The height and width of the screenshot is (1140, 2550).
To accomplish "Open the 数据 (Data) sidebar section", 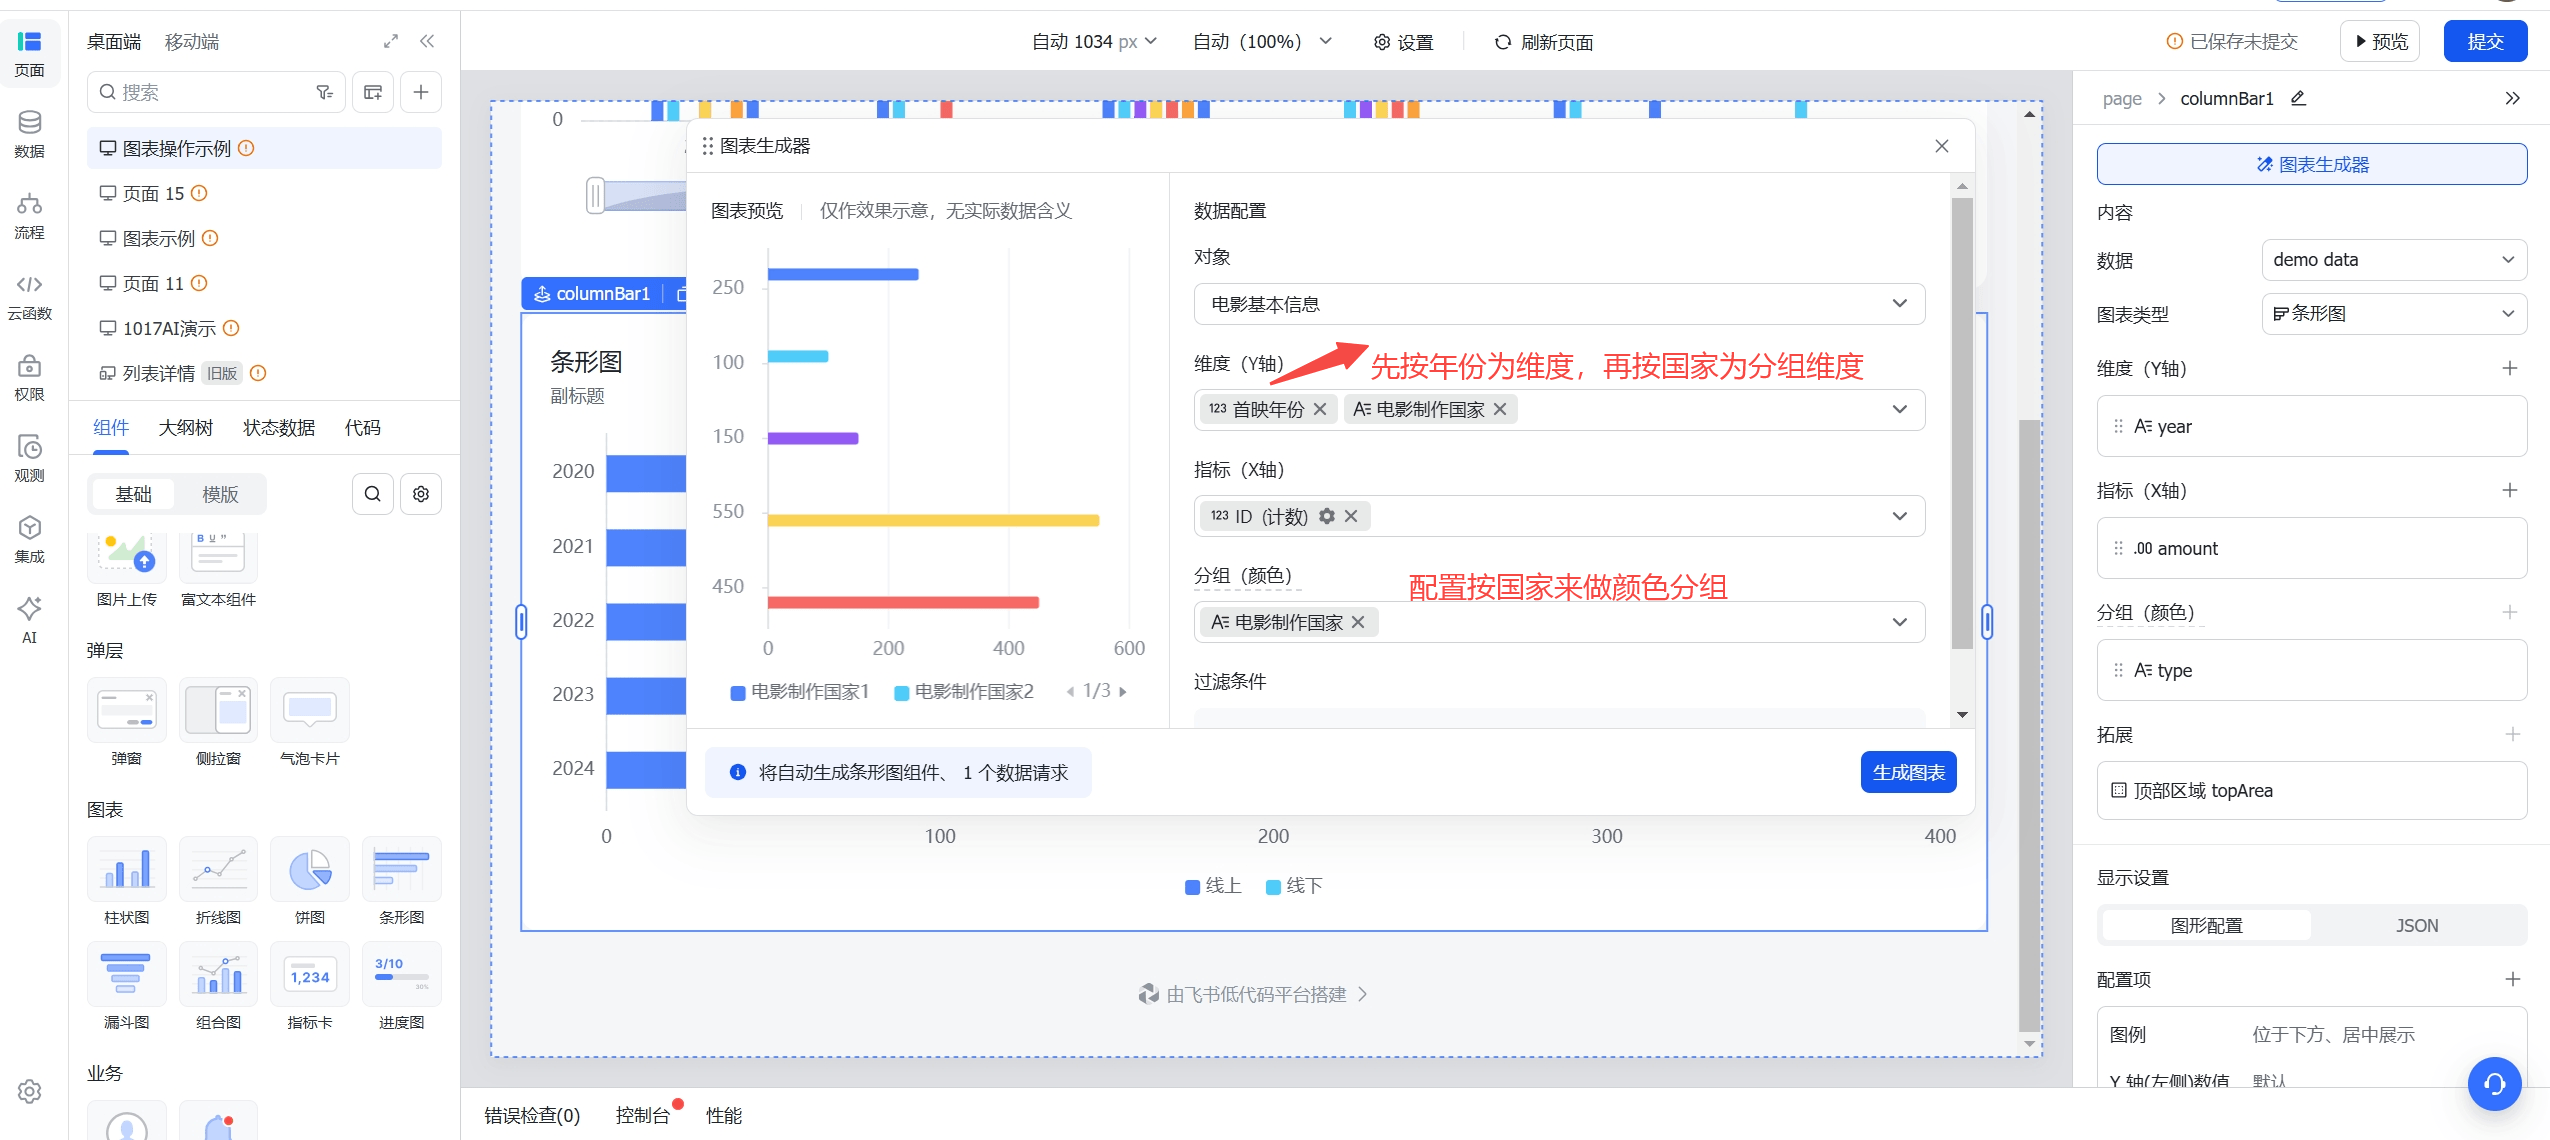I will point(29,134).
